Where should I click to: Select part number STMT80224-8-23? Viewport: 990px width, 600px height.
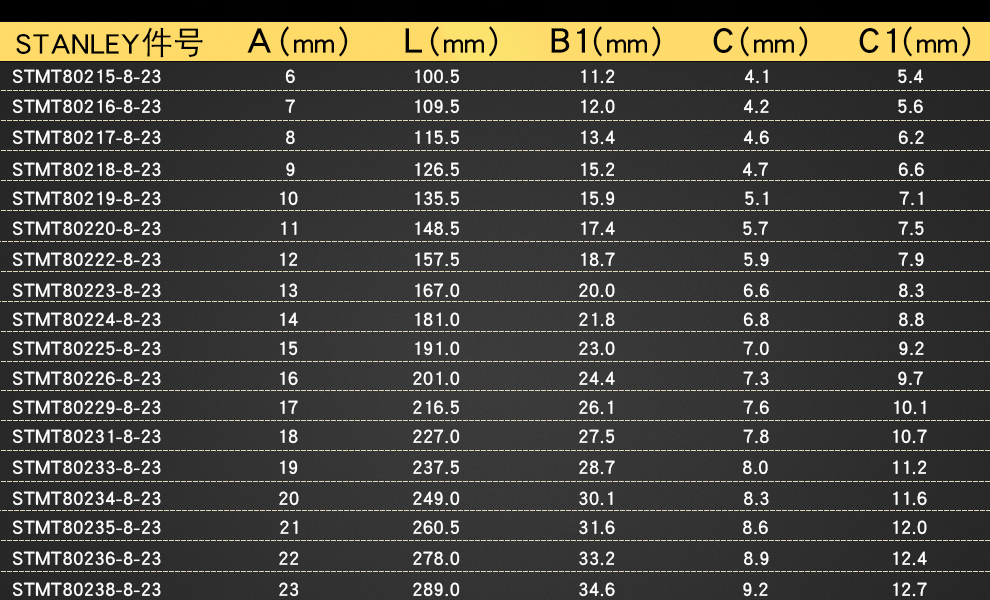86,320
